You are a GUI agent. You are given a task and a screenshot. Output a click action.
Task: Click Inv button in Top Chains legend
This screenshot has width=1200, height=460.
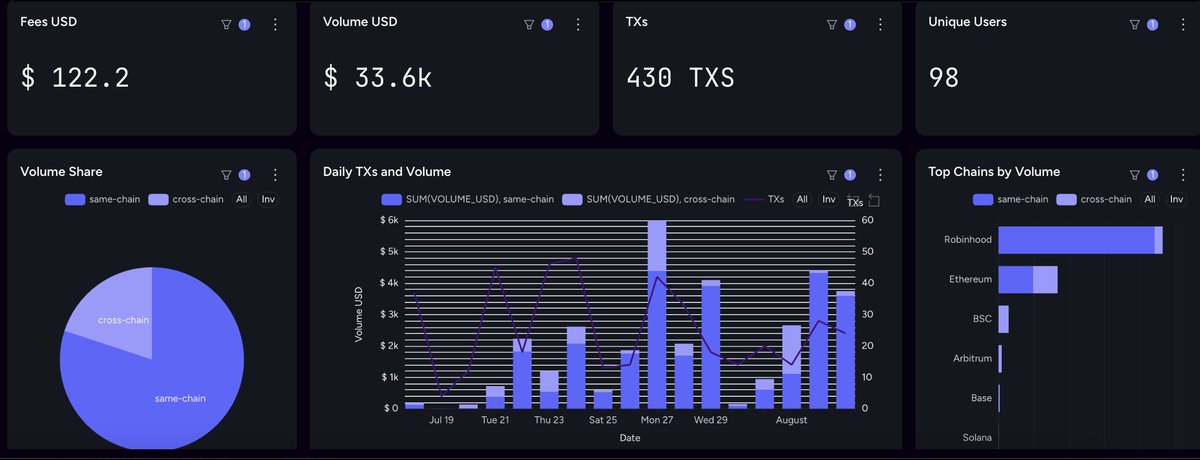(1177, 199)
